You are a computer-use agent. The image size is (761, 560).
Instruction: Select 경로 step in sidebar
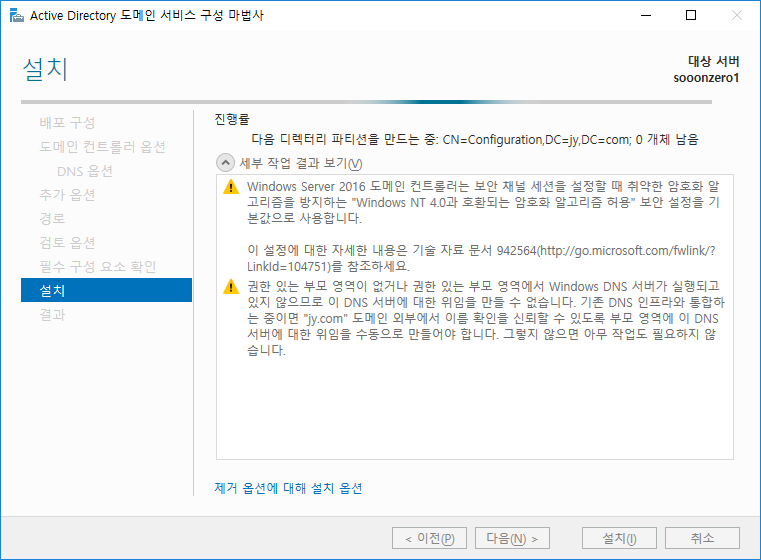(52, 218)
